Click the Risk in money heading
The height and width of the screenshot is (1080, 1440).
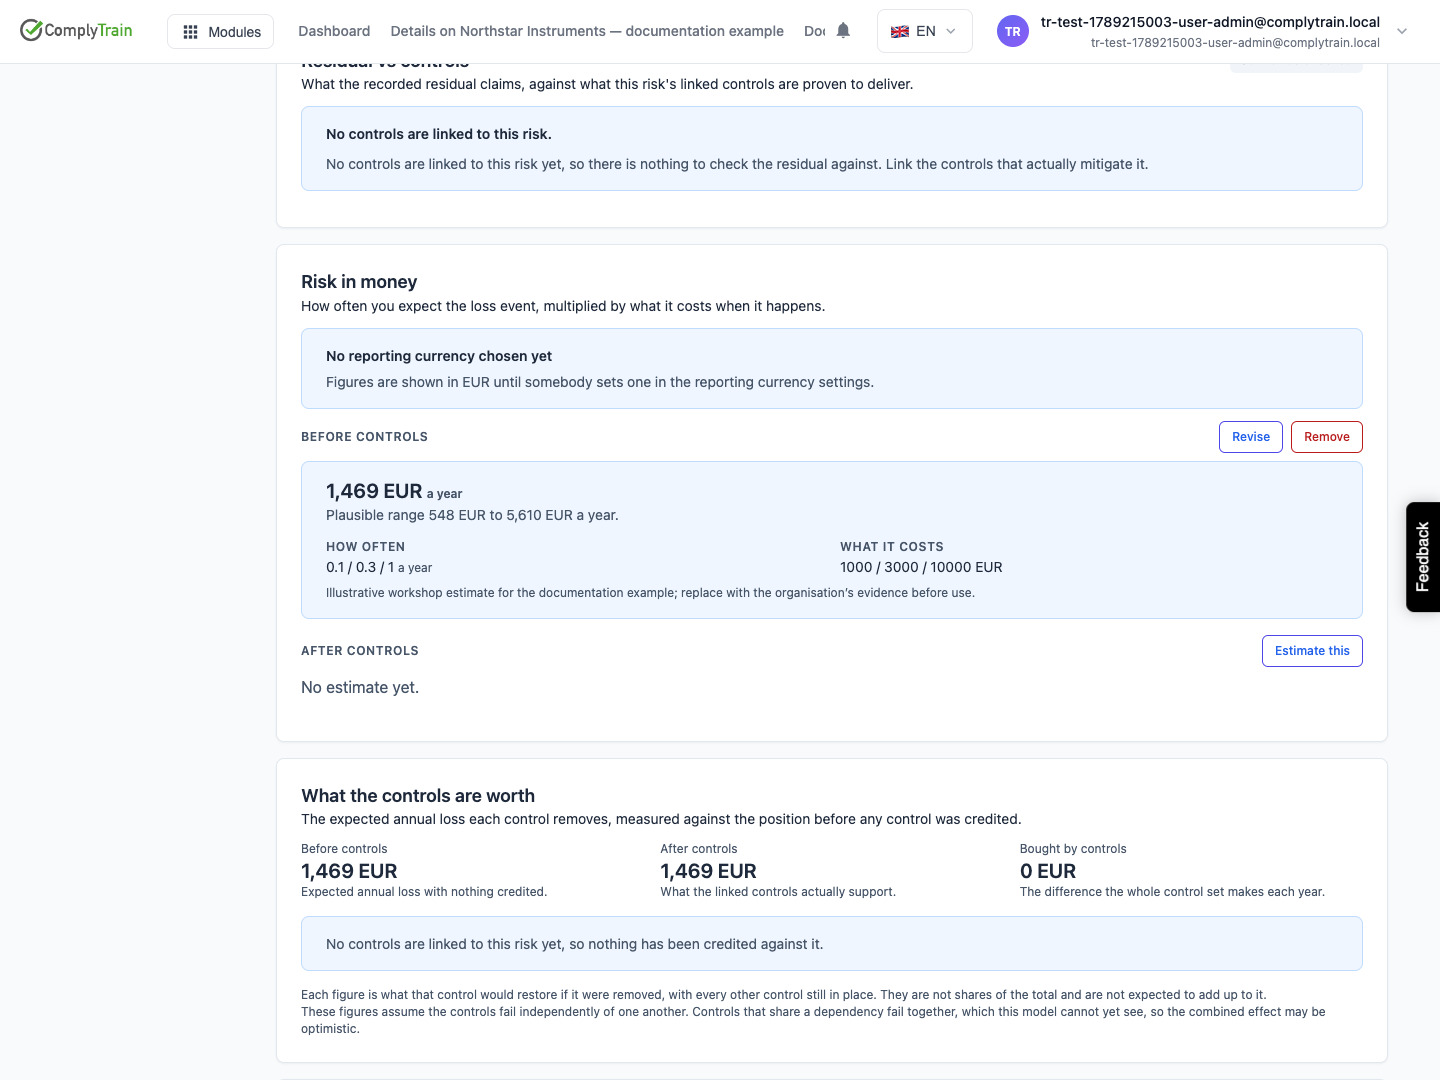click(359, 282)
